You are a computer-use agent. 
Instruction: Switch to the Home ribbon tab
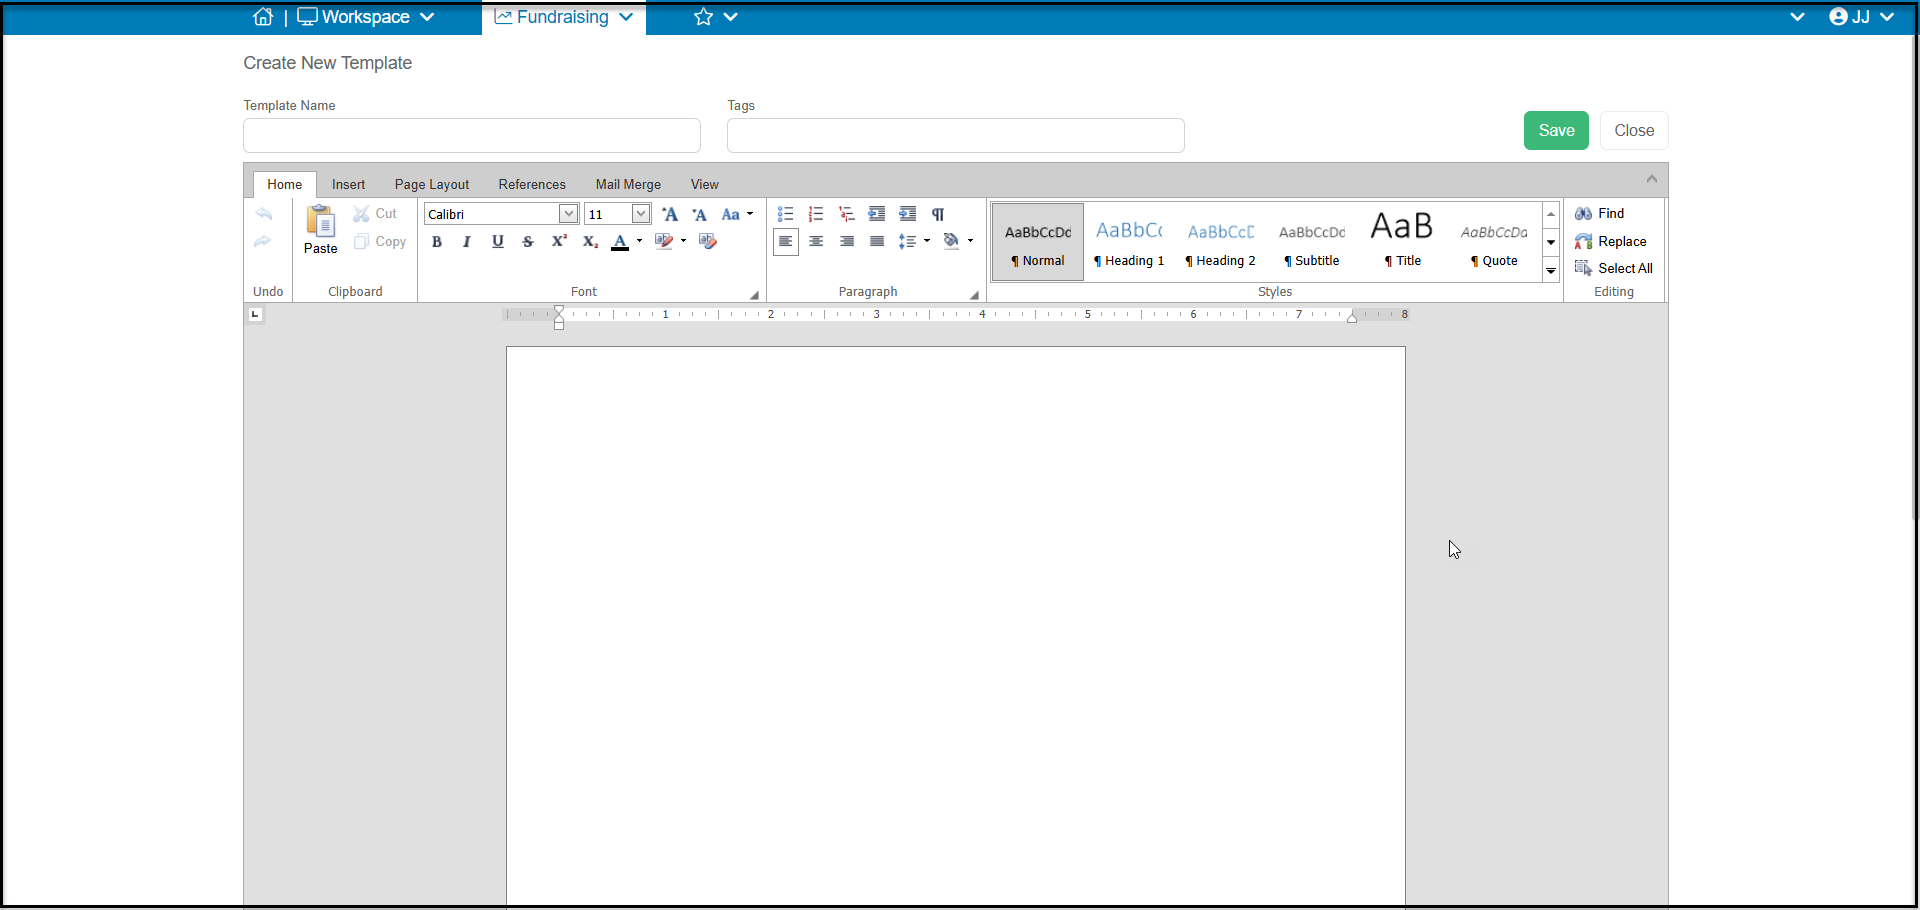(284, 184)
